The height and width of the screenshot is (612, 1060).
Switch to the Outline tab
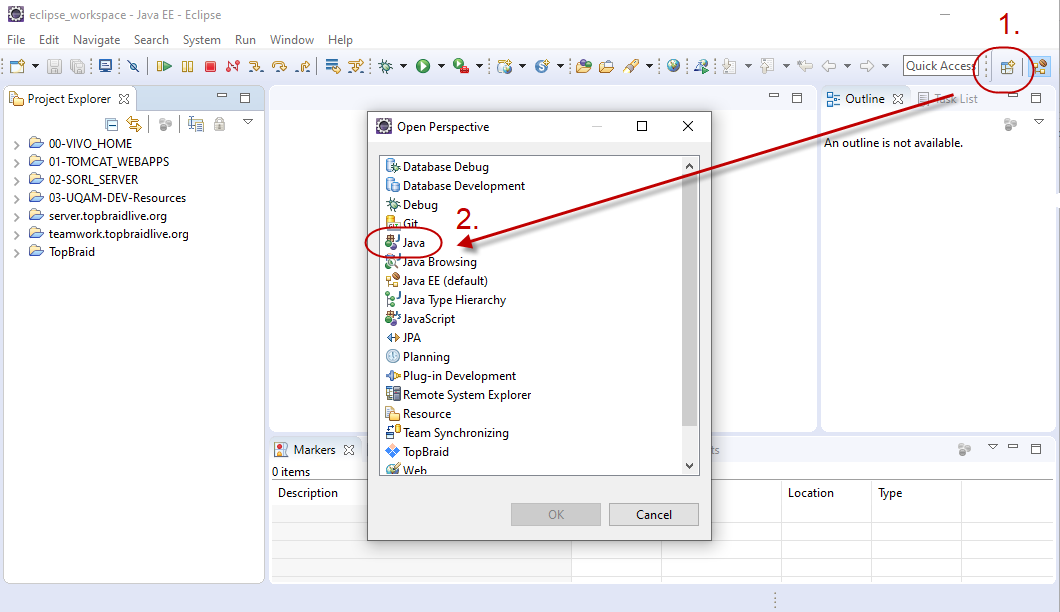tap(865, 99)
